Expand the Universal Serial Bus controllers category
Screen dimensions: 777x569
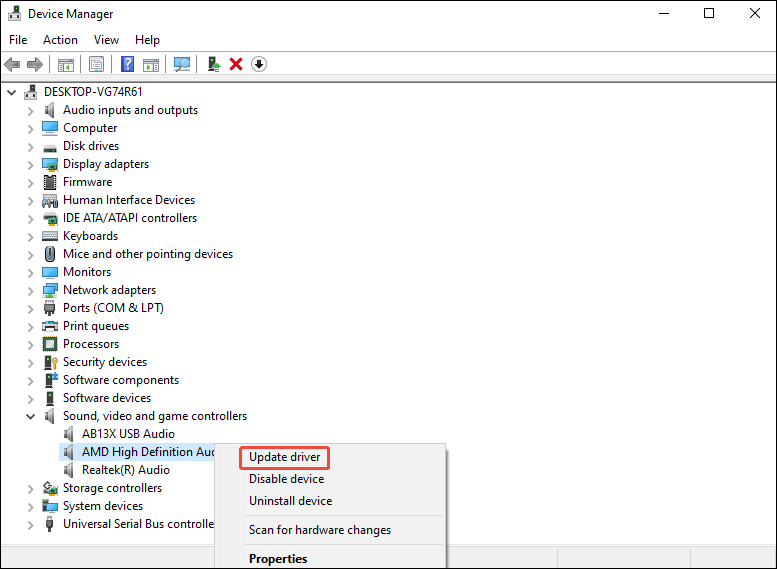[x=31, y=524]
